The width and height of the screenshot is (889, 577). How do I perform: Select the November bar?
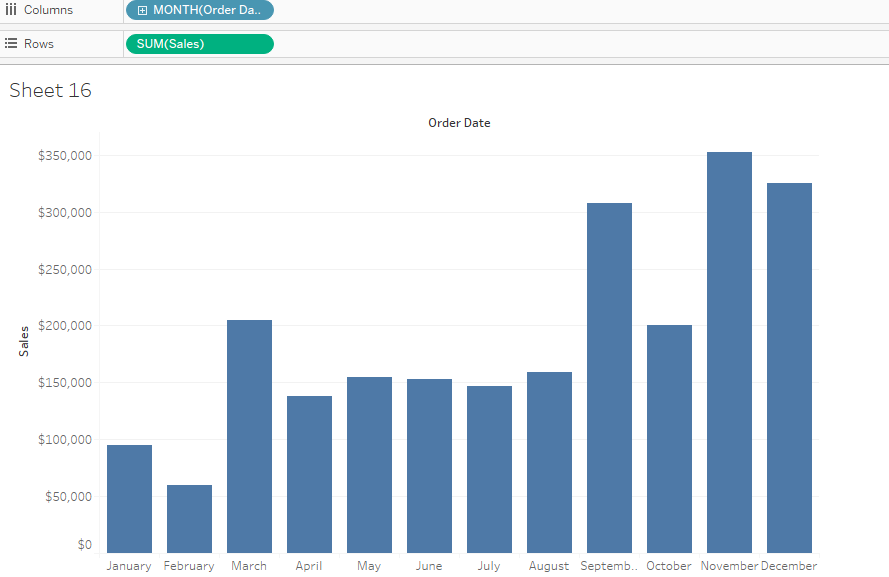pyautogui.click(x=730, y=353)
